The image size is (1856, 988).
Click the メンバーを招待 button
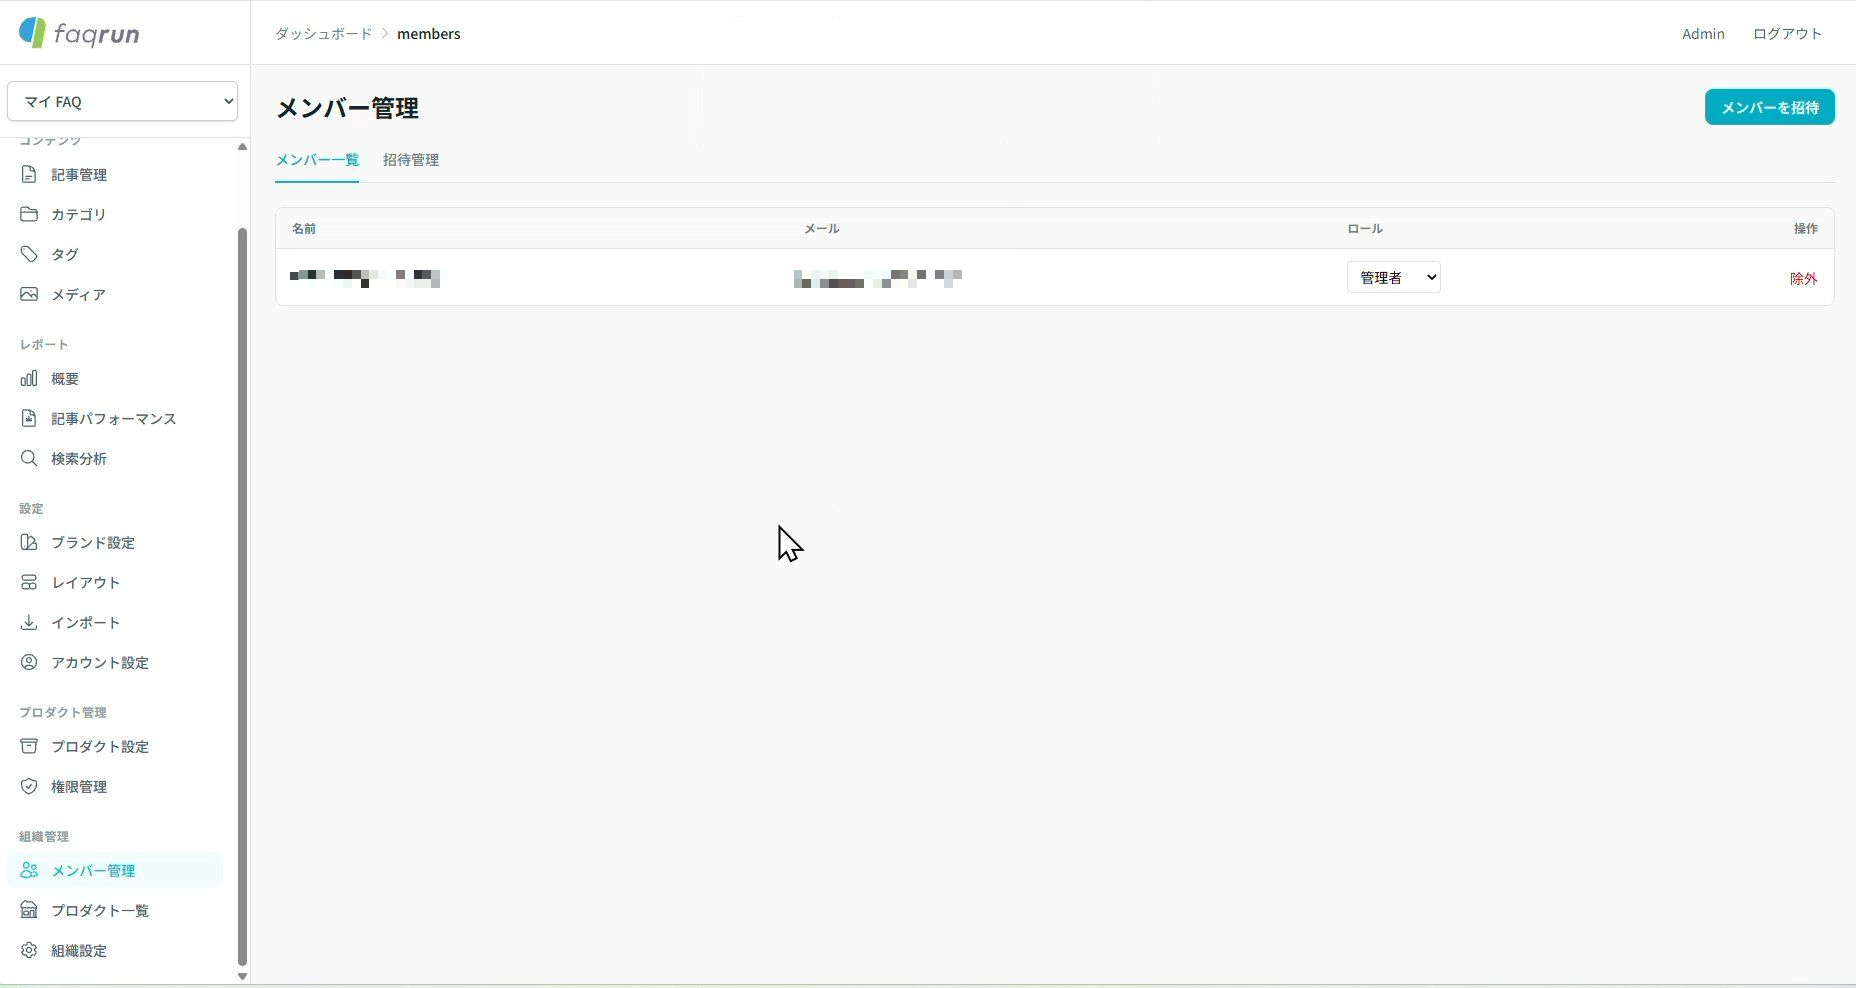(1769, 107)
